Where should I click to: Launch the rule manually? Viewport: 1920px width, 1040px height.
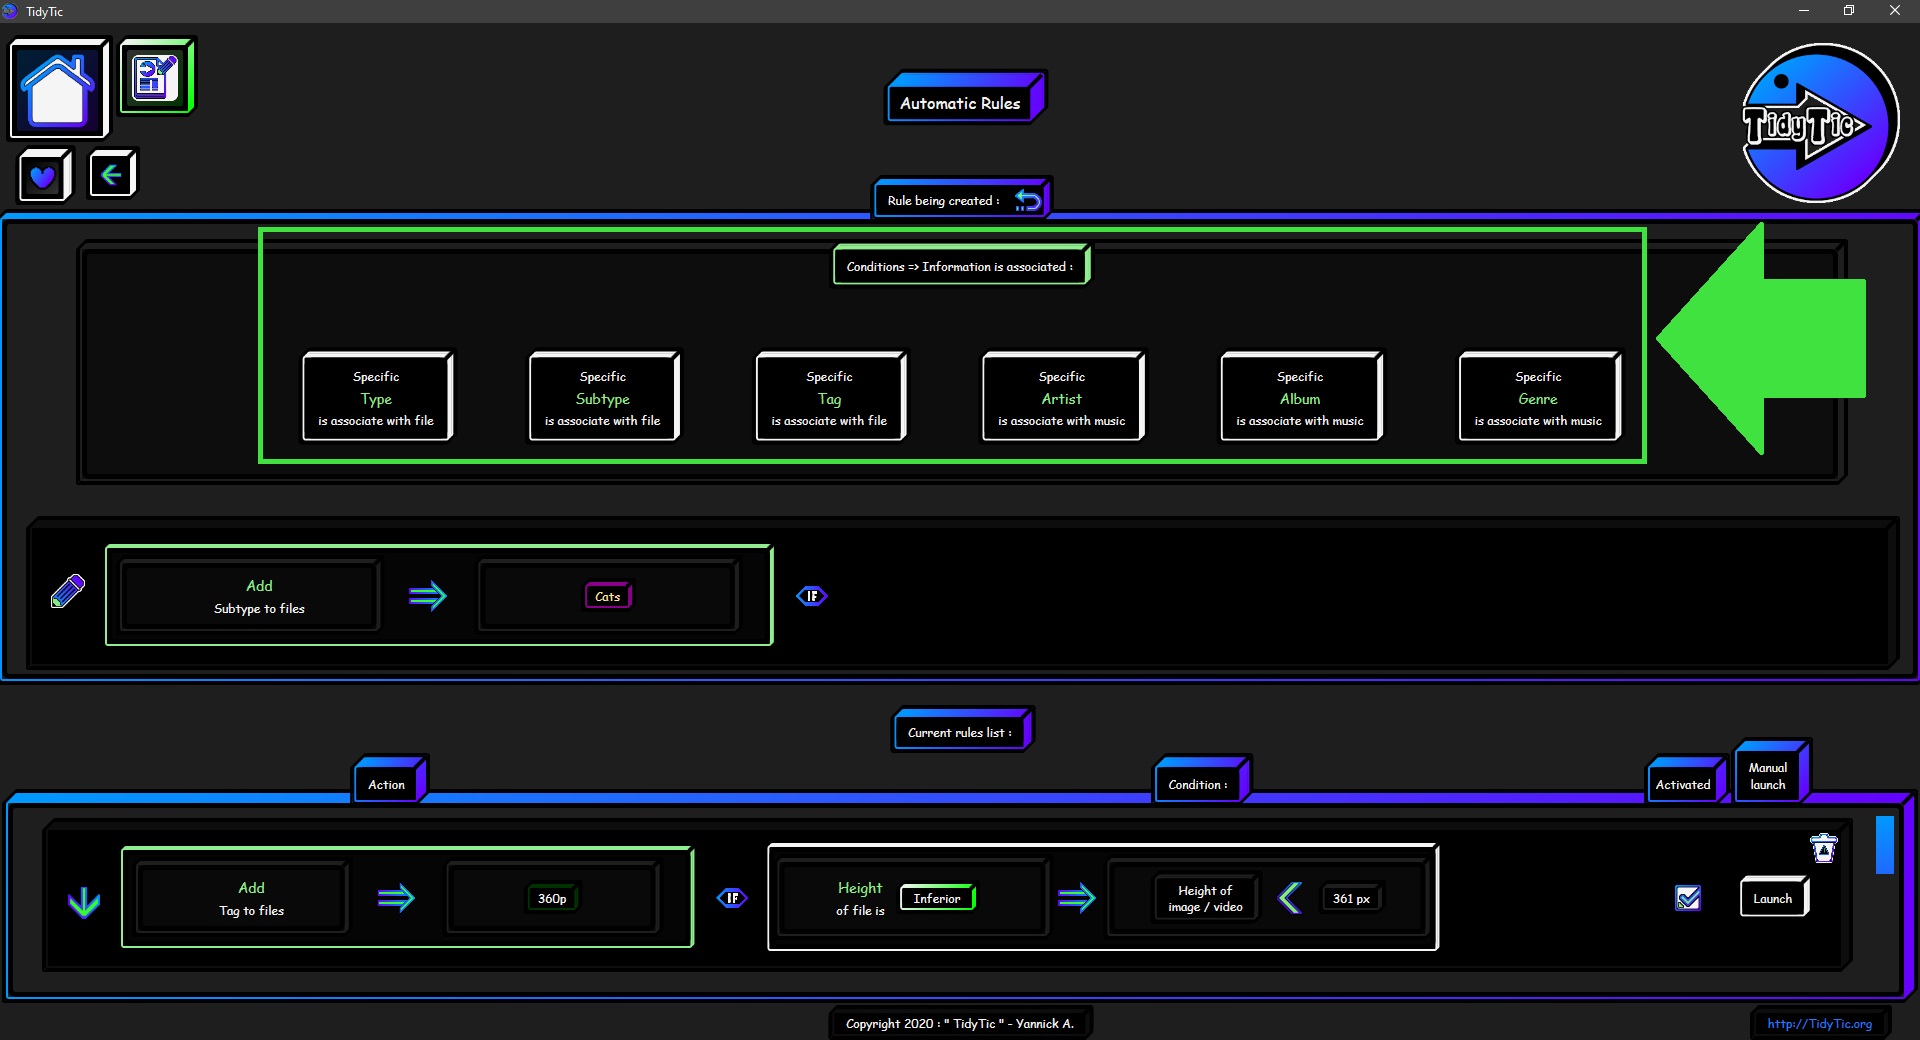pos(1772,898)
